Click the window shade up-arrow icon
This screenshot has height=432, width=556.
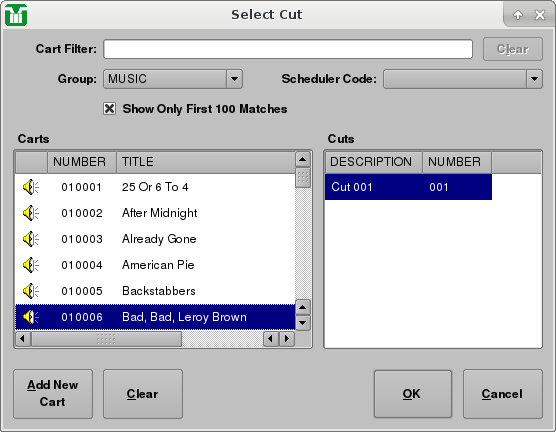pyautogui.click(x=518, y=15)
